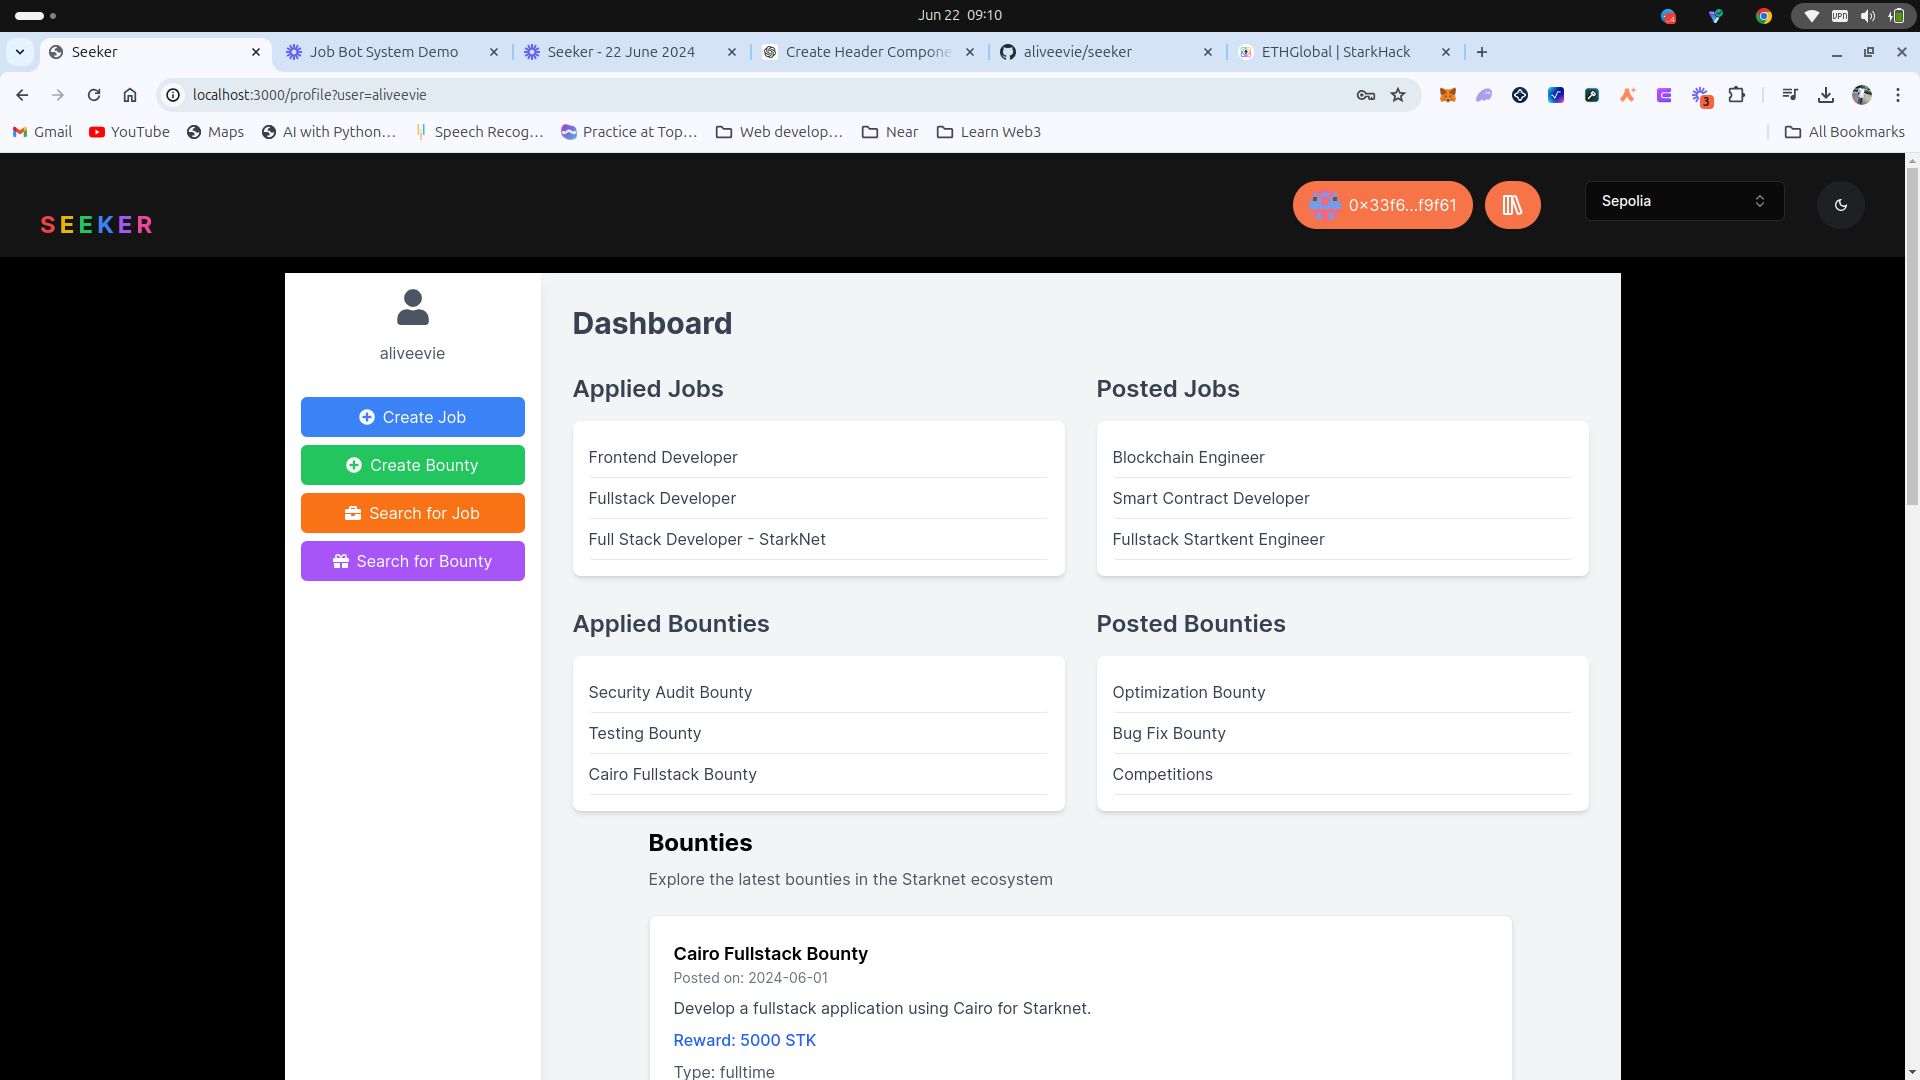1920x1080 pixels.
Task: Click Cairo Fullstack Bounty listing
Action: click(673, 774)
